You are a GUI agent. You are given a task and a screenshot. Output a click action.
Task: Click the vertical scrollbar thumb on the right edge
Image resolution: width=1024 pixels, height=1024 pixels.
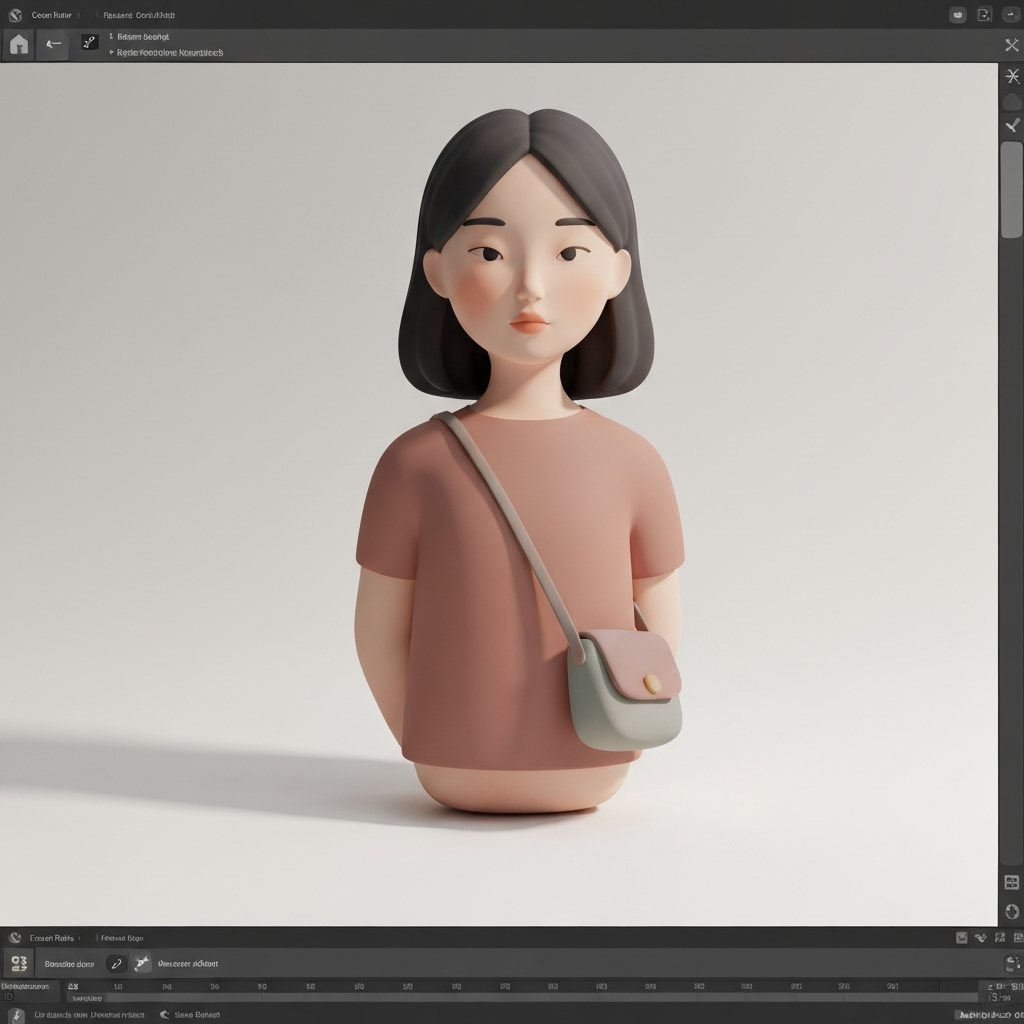(1012, 190)
